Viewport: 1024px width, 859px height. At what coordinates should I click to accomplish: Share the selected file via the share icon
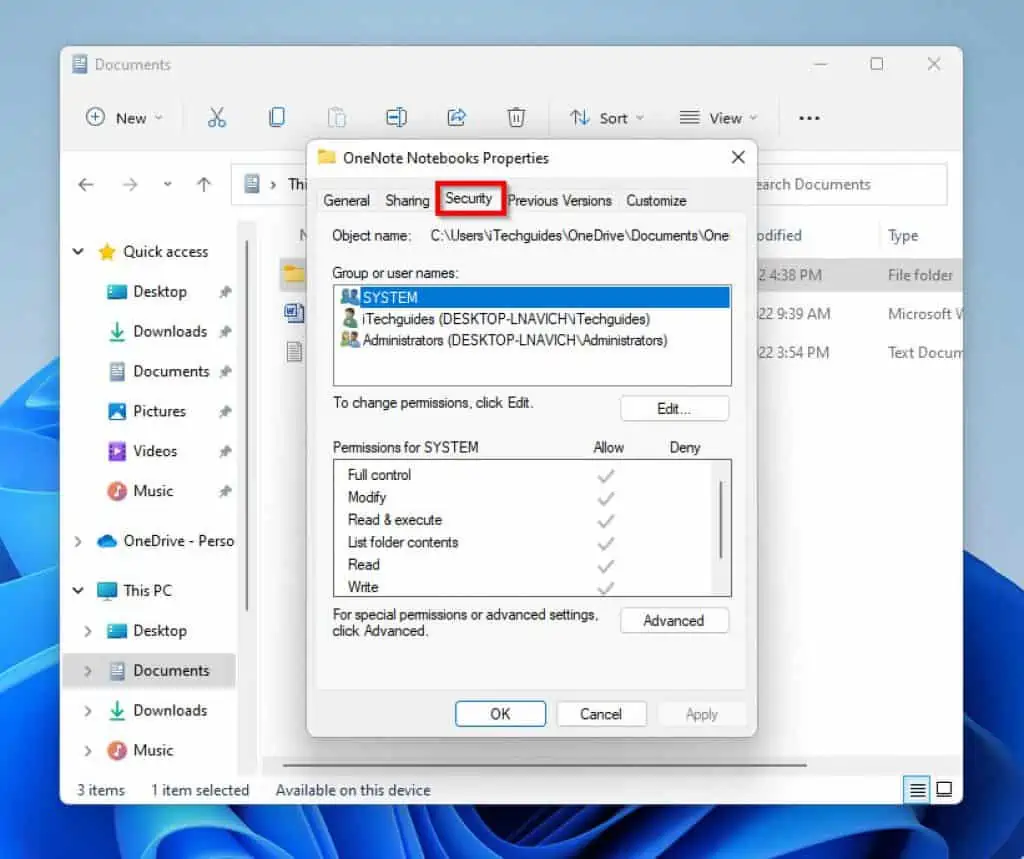(457, 117)
